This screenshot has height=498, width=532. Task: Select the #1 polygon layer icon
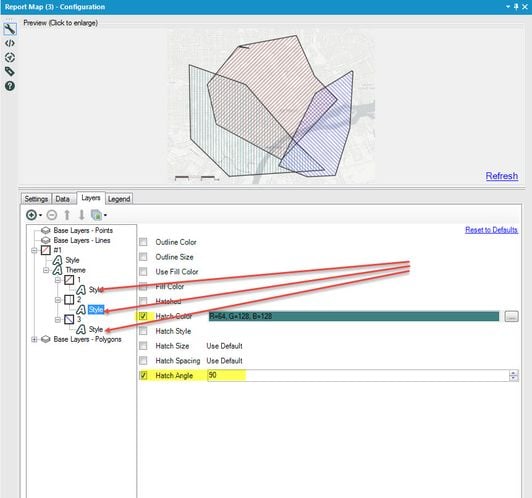[x=46, y=250]
